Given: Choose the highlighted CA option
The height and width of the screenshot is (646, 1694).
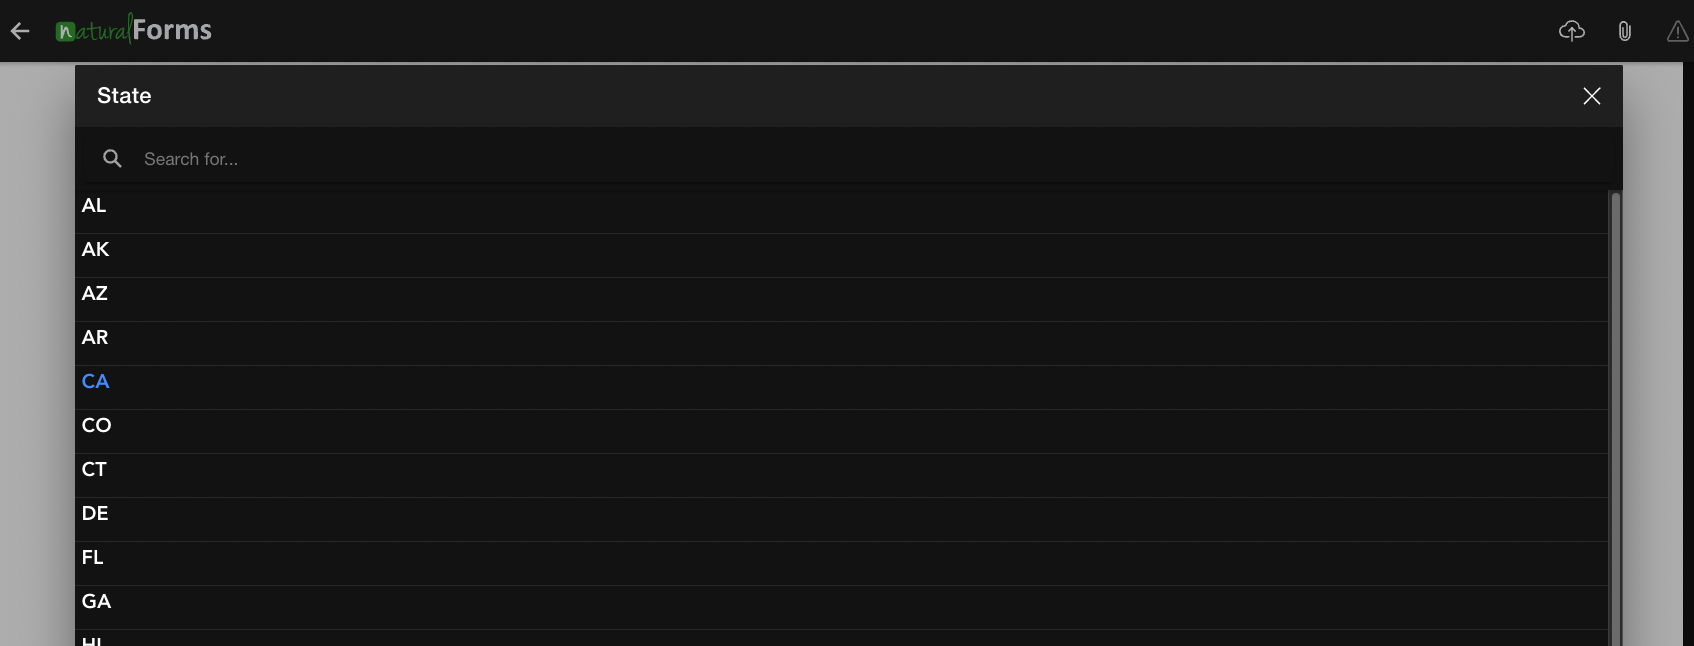Looking at the screenshot, I should (841, 382).
